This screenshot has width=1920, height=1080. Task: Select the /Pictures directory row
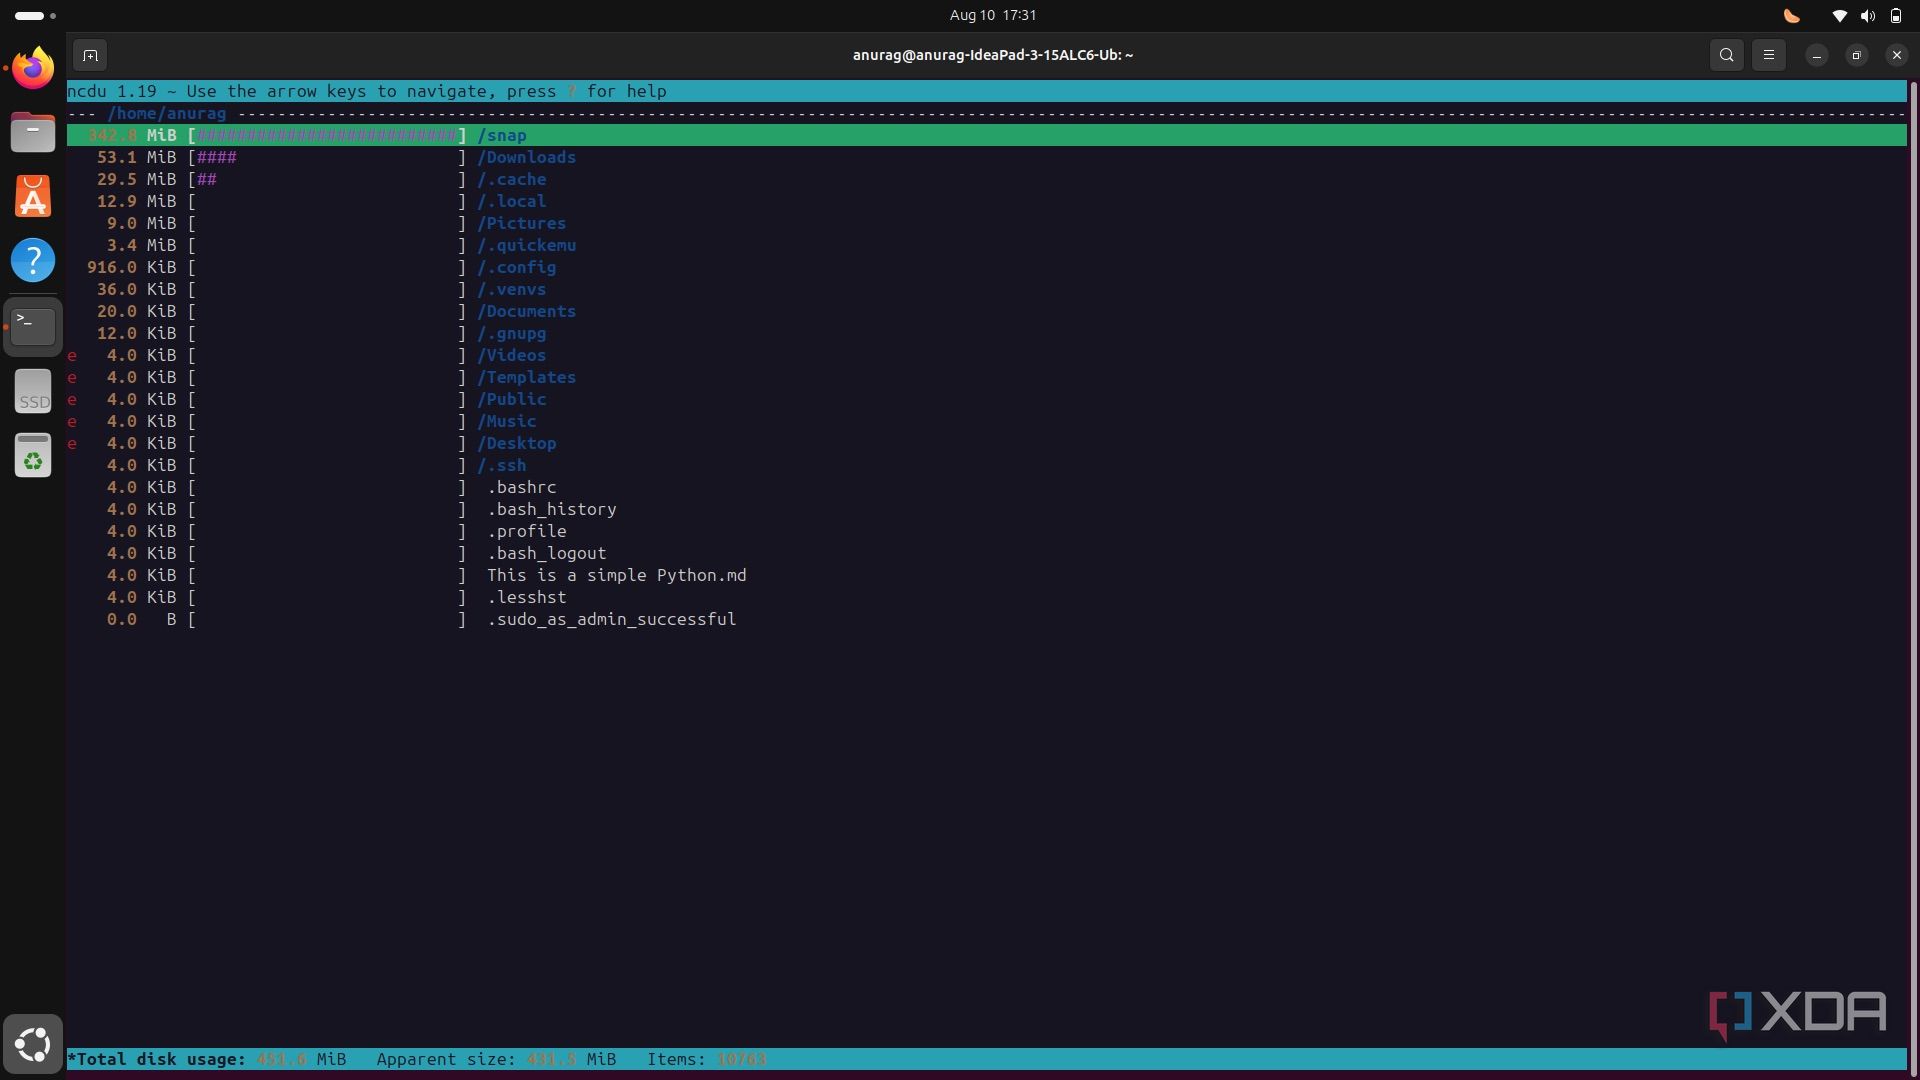click(x=987, y=223)
